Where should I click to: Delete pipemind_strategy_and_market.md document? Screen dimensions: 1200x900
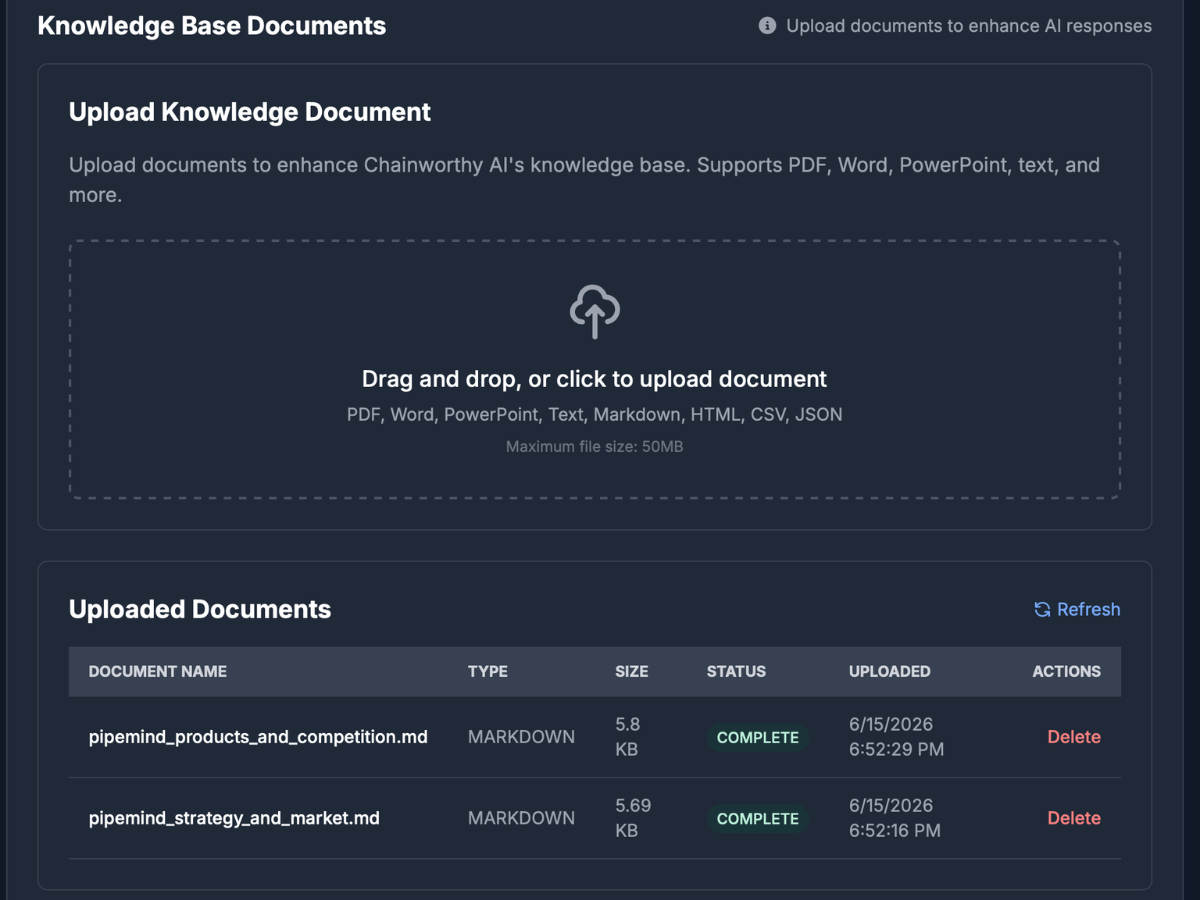point(1074,818)
